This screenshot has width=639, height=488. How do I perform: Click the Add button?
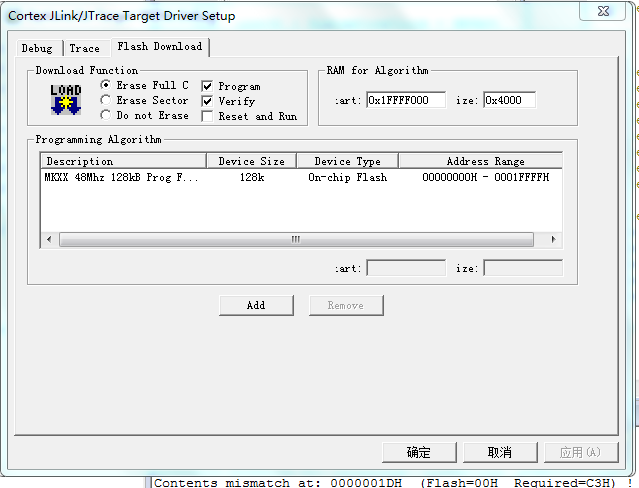pos(256,305)
